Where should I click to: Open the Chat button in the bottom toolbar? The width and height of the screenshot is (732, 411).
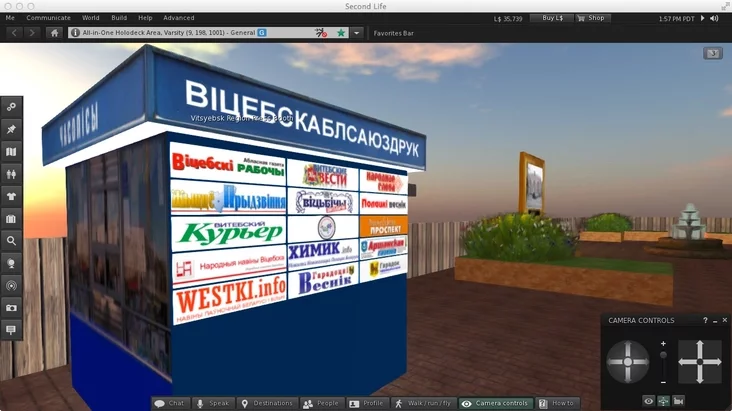pos(170,404)
